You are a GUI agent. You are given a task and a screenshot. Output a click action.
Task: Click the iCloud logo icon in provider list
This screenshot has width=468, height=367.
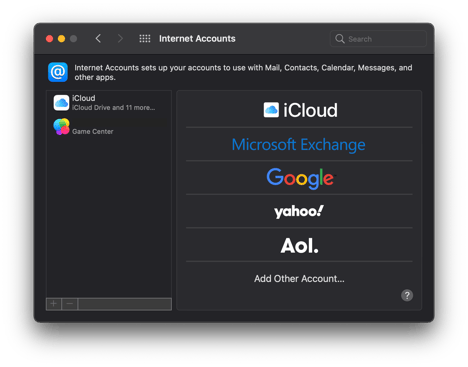coord(271,110)
